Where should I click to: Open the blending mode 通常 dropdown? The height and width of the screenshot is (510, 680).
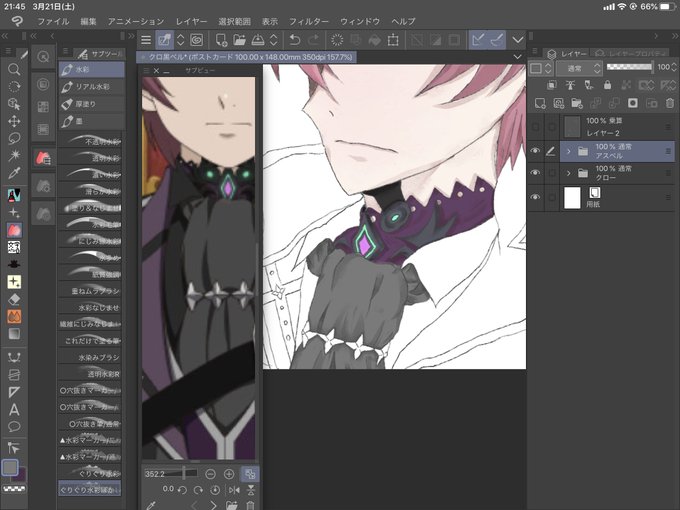click(579, 68)
